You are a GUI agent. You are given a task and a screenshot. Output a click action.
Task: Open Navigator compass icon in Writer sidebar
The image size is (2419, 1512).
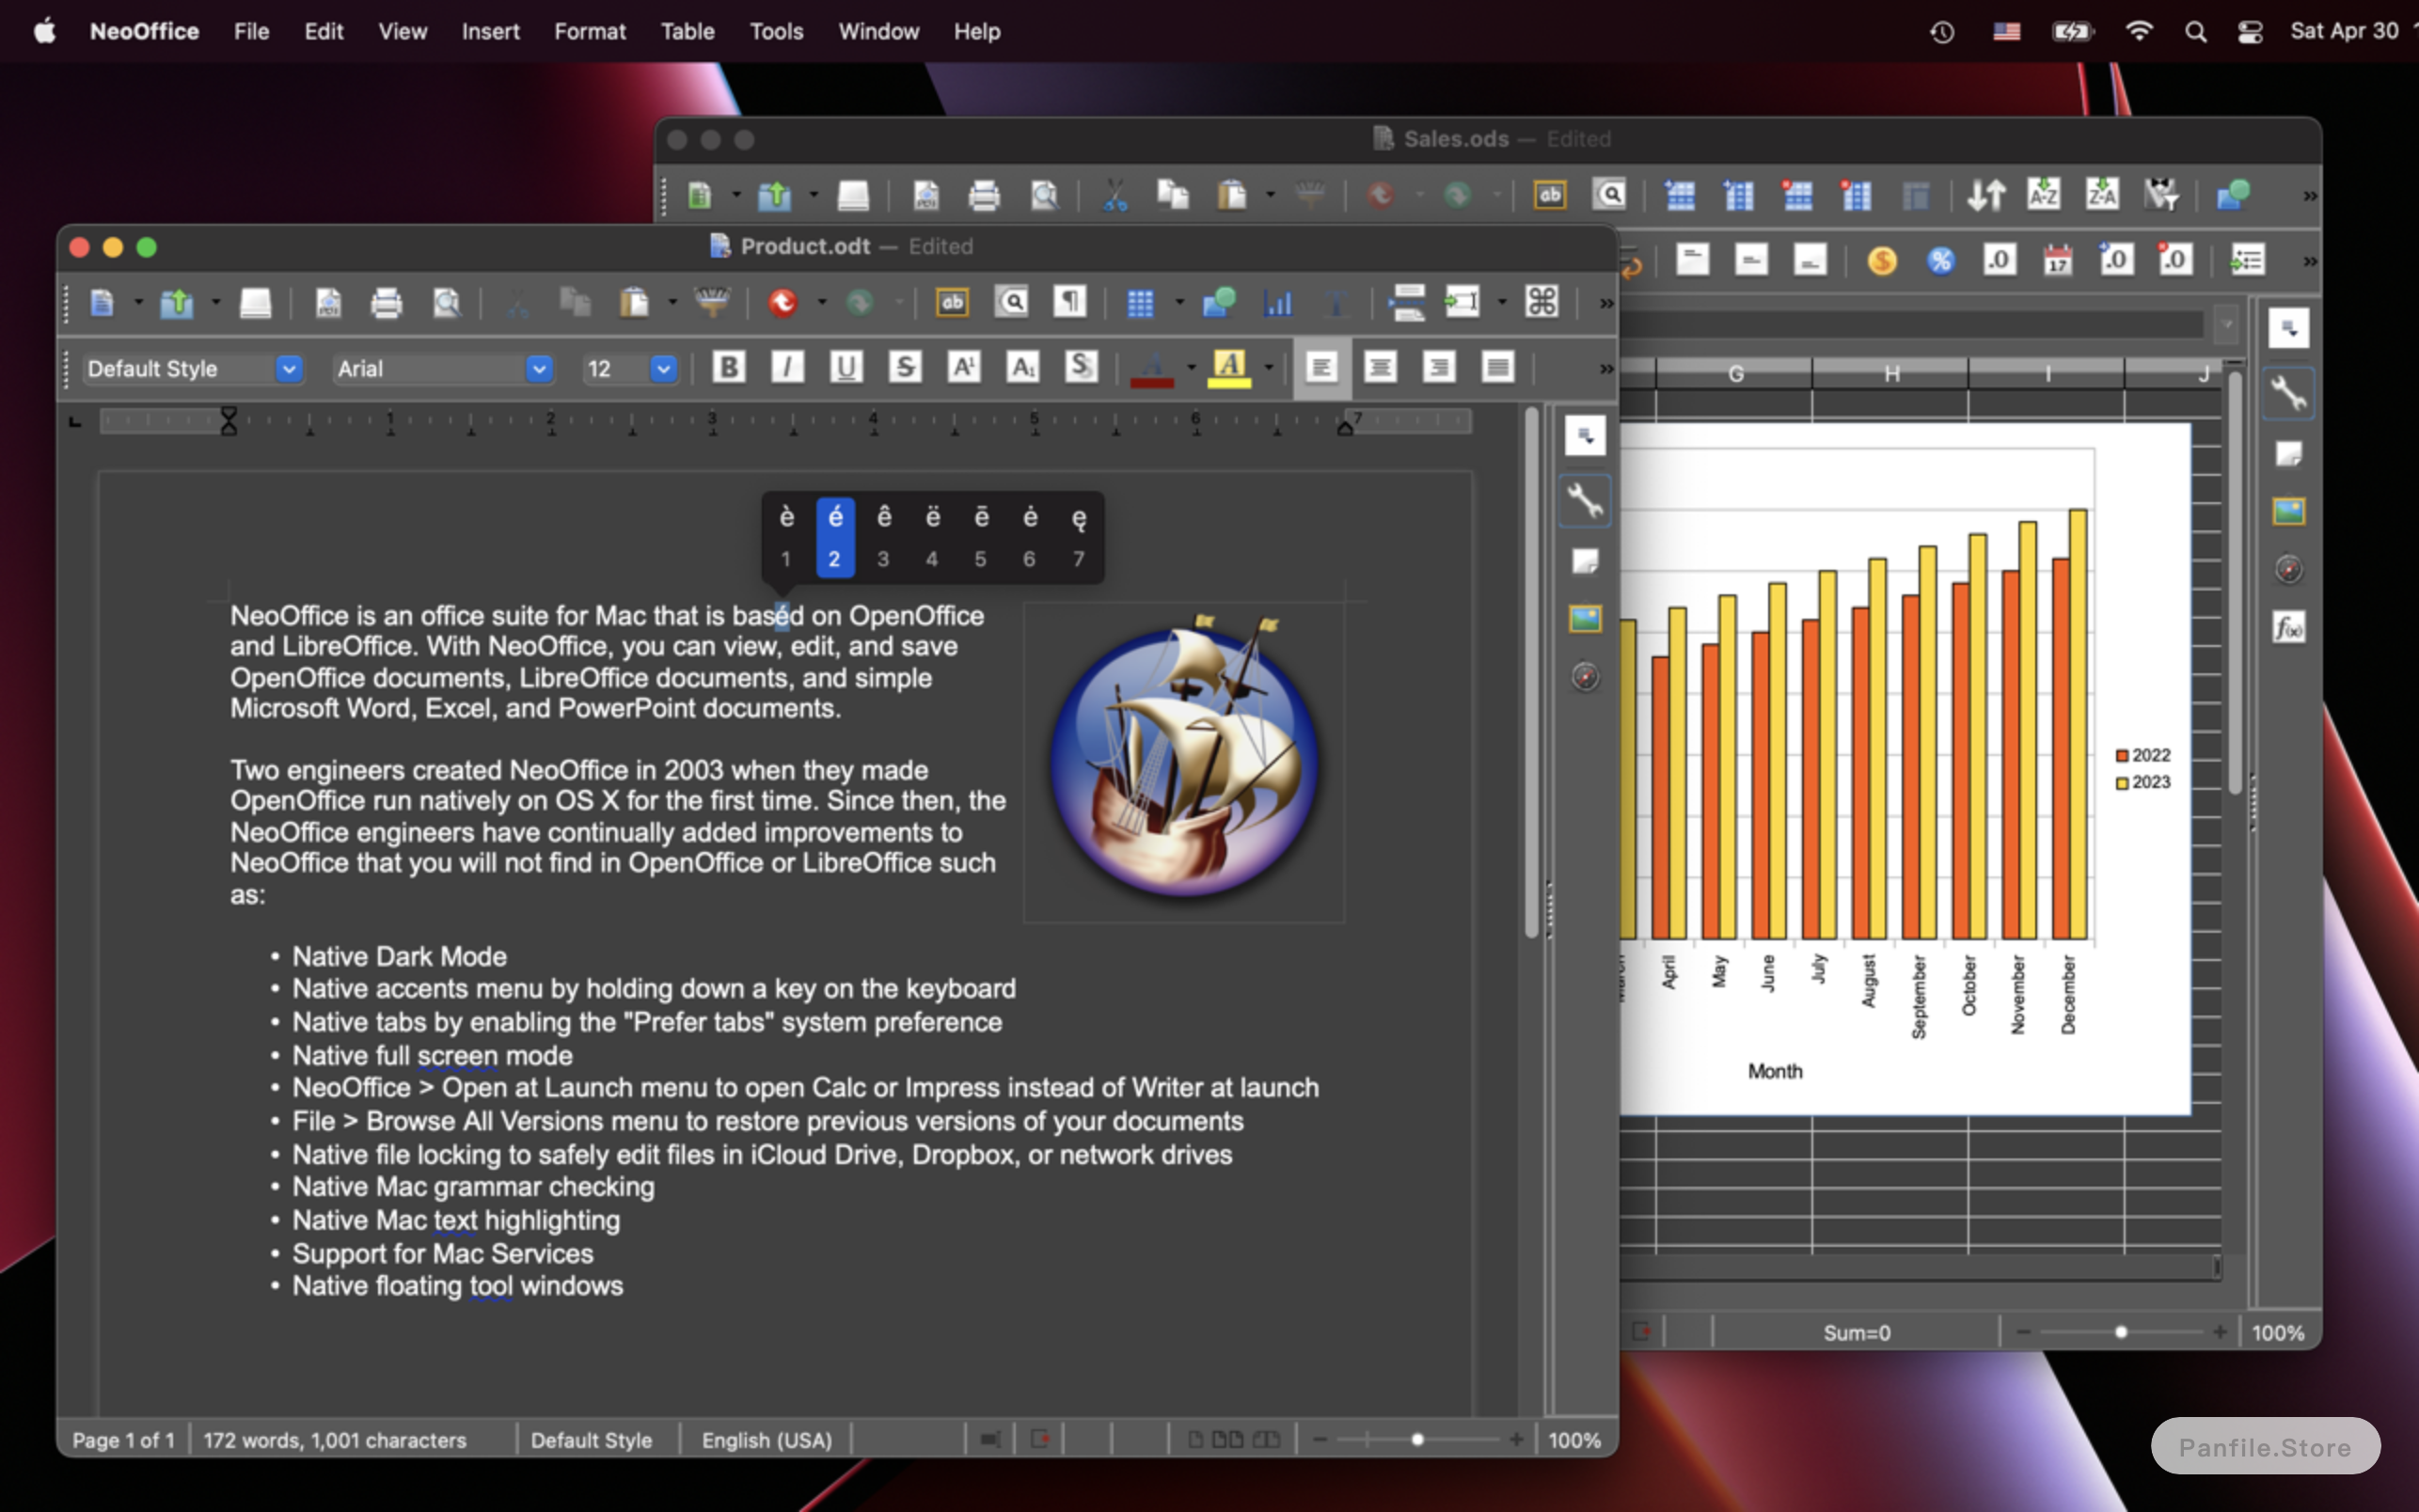pos(1585,677)
